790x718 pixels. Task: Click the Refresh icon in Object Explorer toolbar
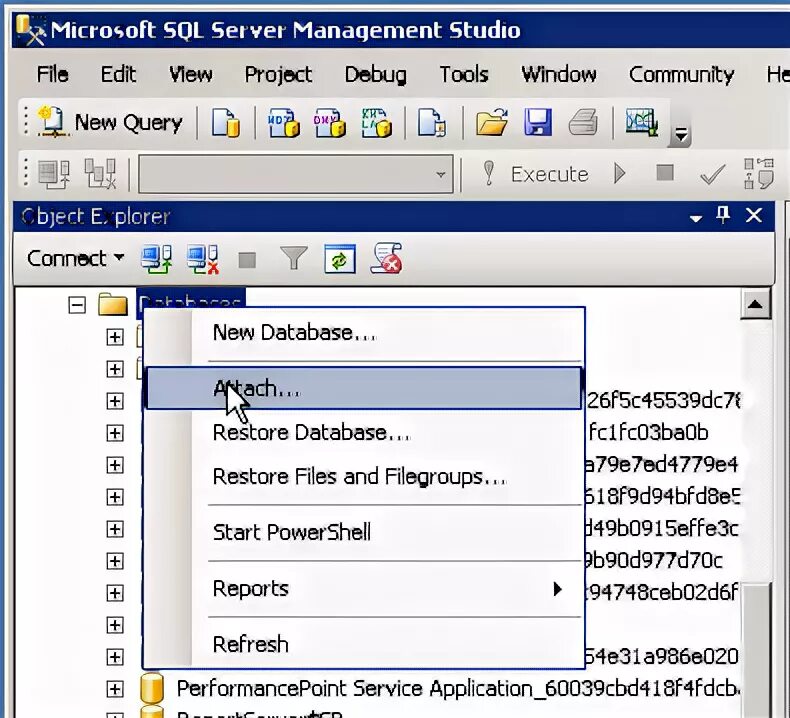pos(340,259)
